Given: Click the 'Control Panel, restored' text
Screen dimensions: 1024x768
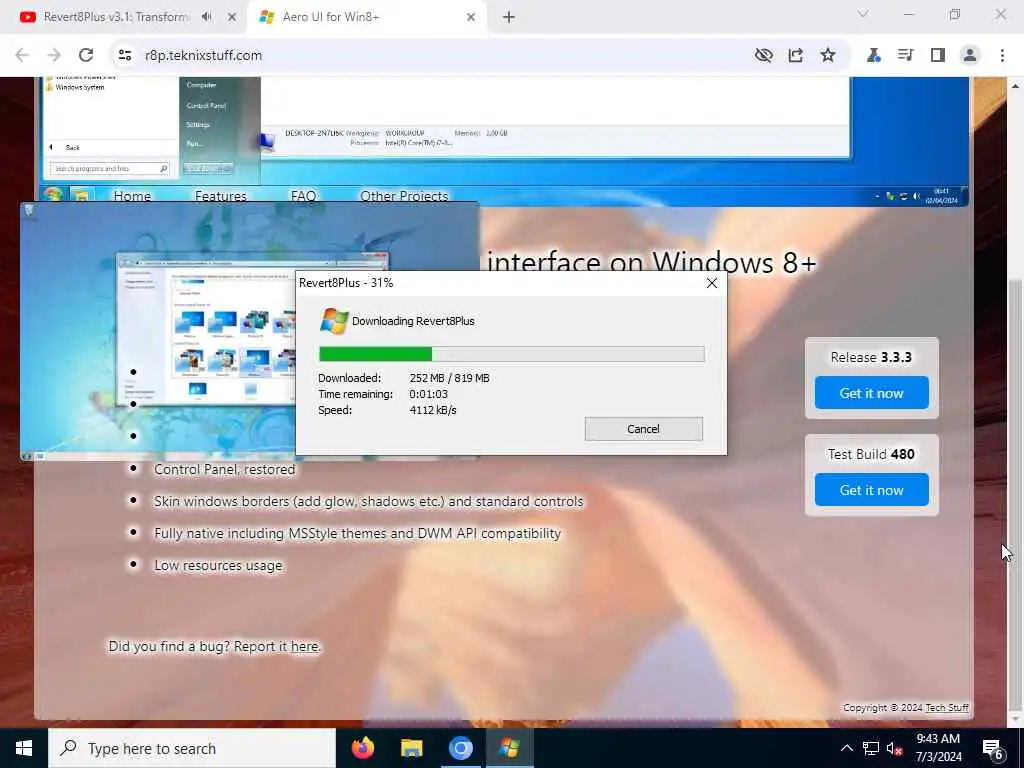Looking at the screenshot, I should [x=225, y=470].
